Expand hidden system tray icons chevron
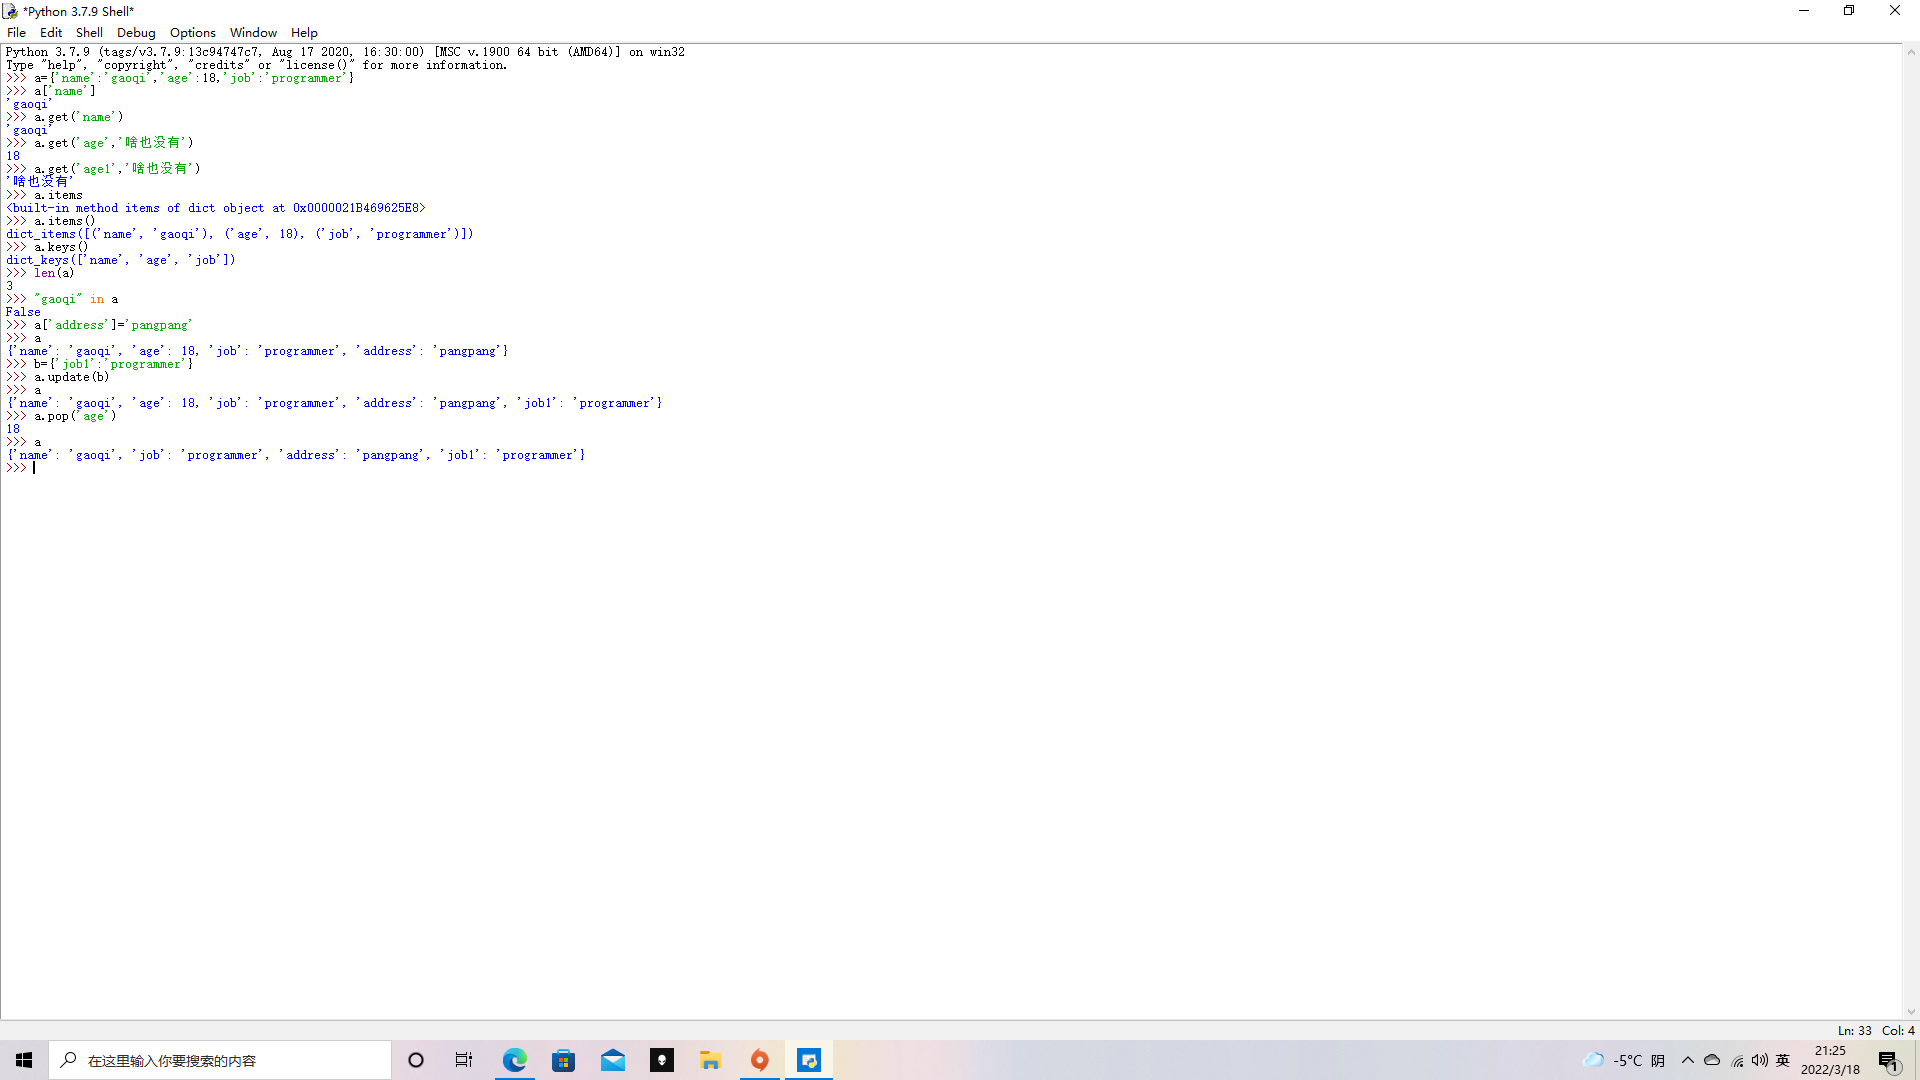 coord(1688,1060)
